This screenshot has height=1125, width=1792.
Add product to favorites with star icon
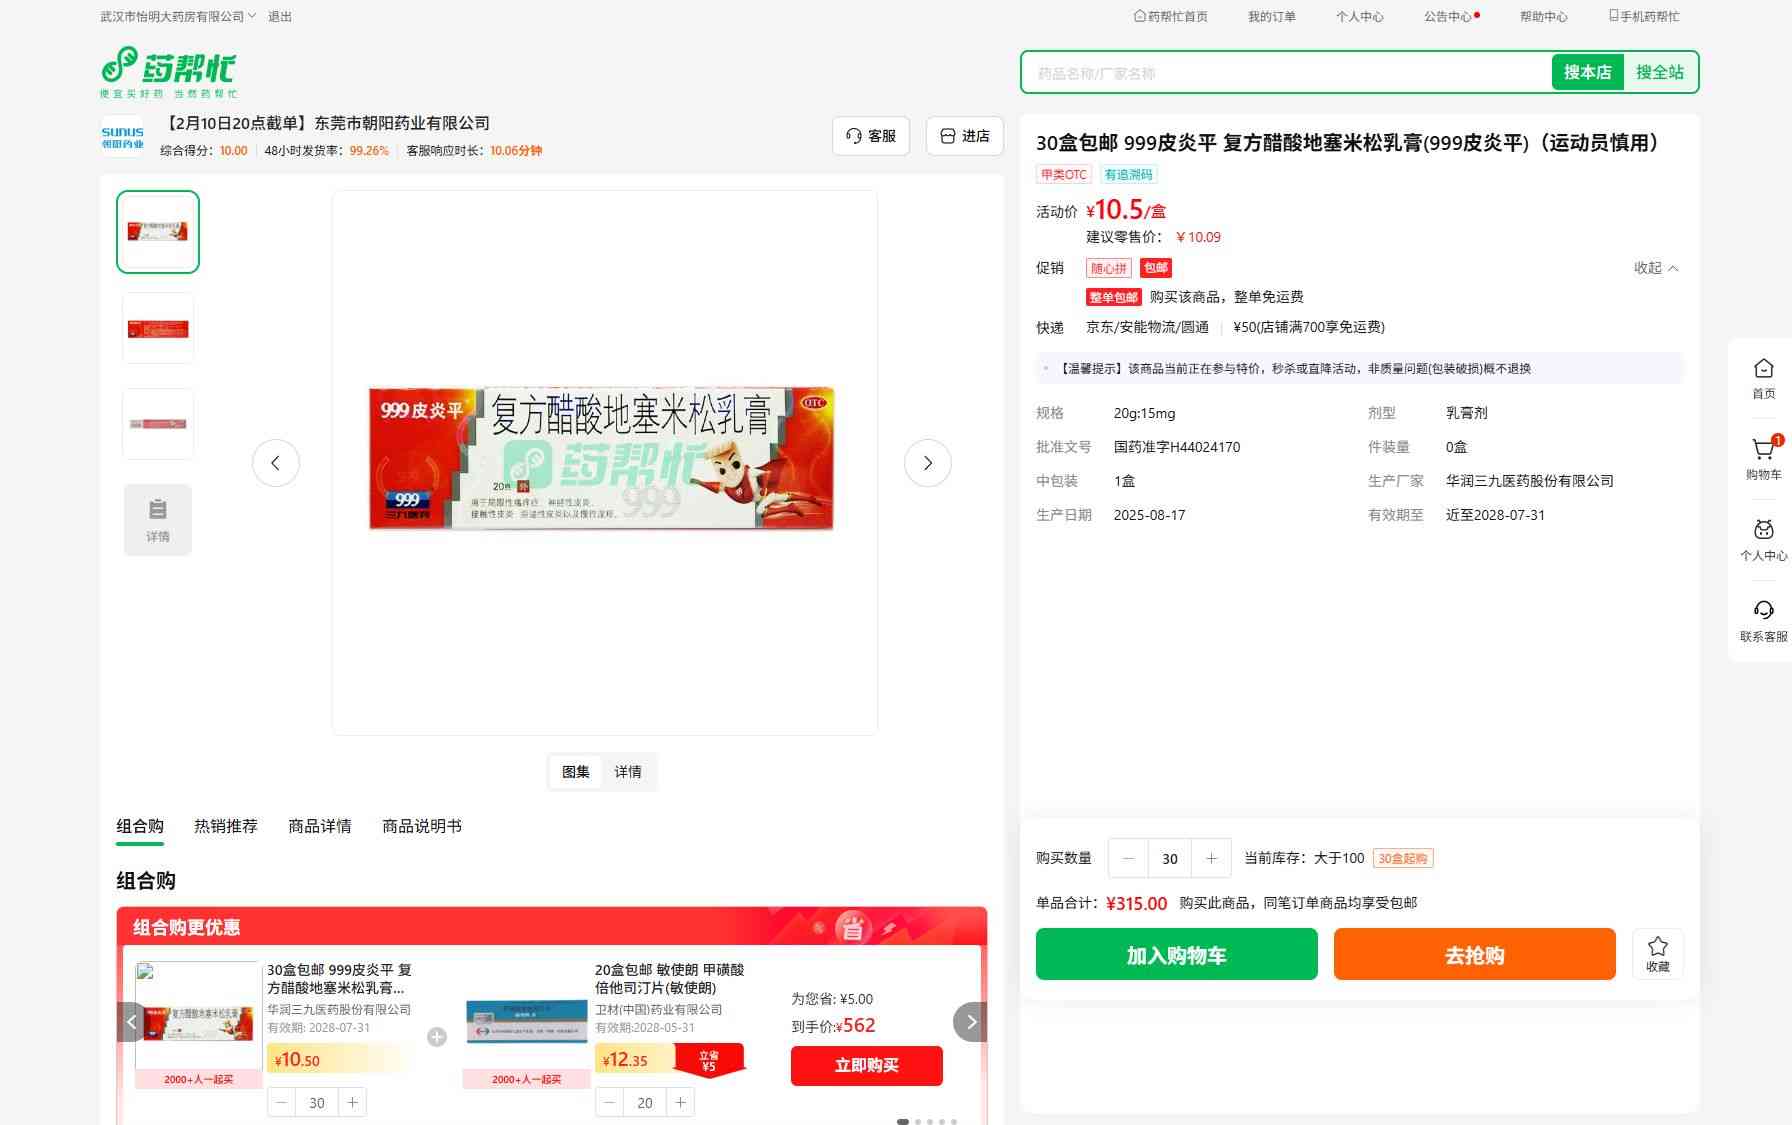tap(1657, 953)
